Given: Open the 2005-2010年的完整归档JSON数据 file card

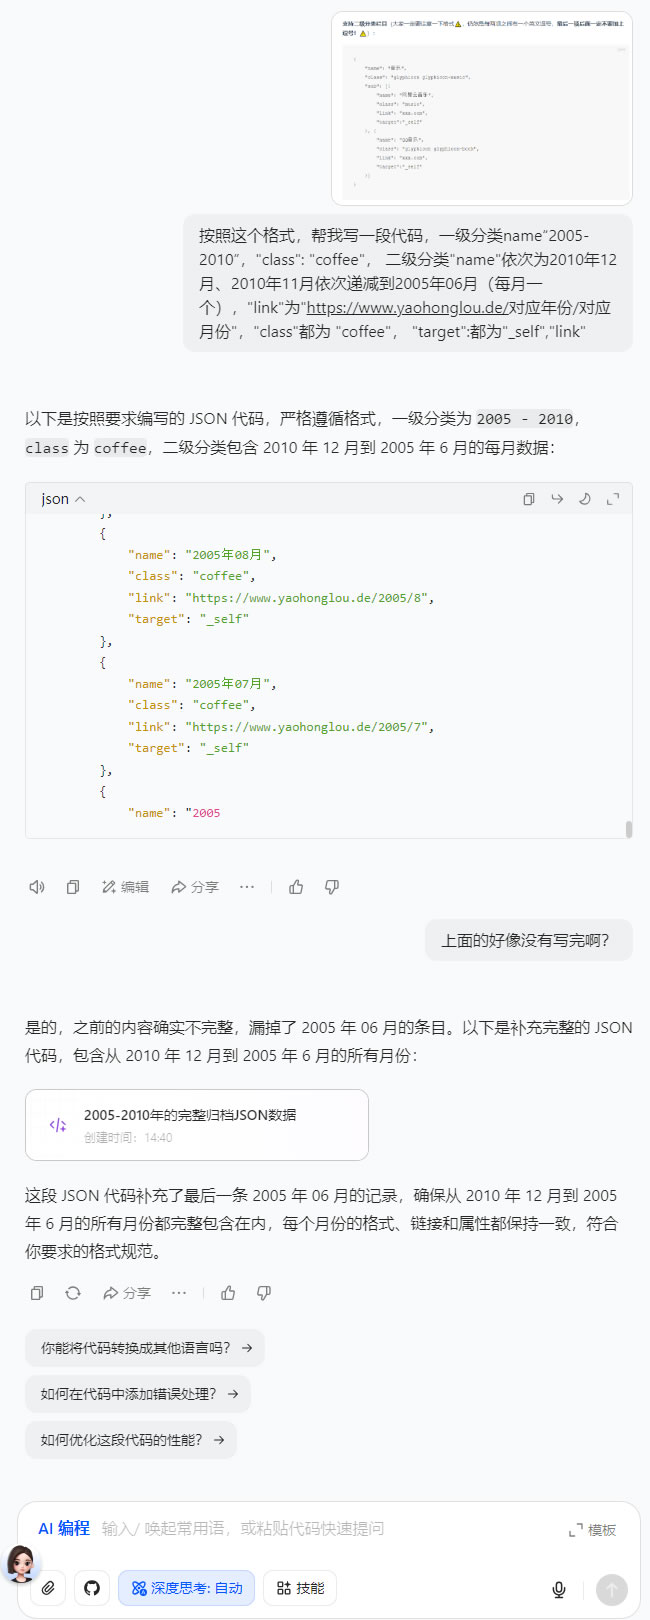Looking at the screenshot, I should pos(196,1124).
